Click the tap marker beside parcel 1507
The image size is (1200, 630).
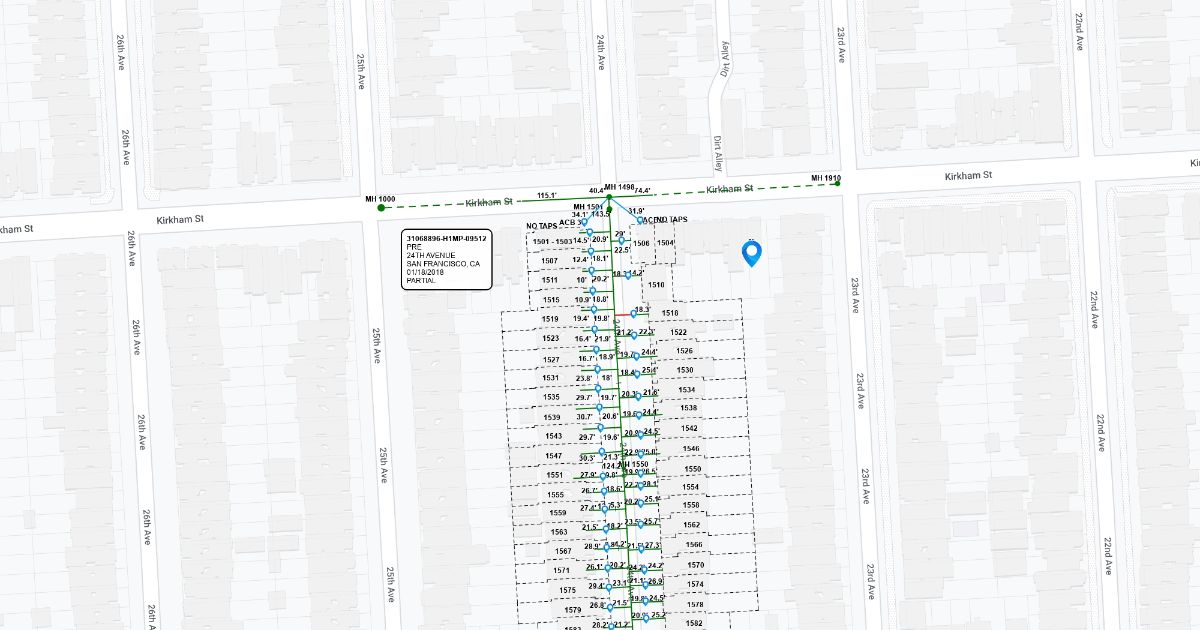pyautogui.click(x=591, y=252)
